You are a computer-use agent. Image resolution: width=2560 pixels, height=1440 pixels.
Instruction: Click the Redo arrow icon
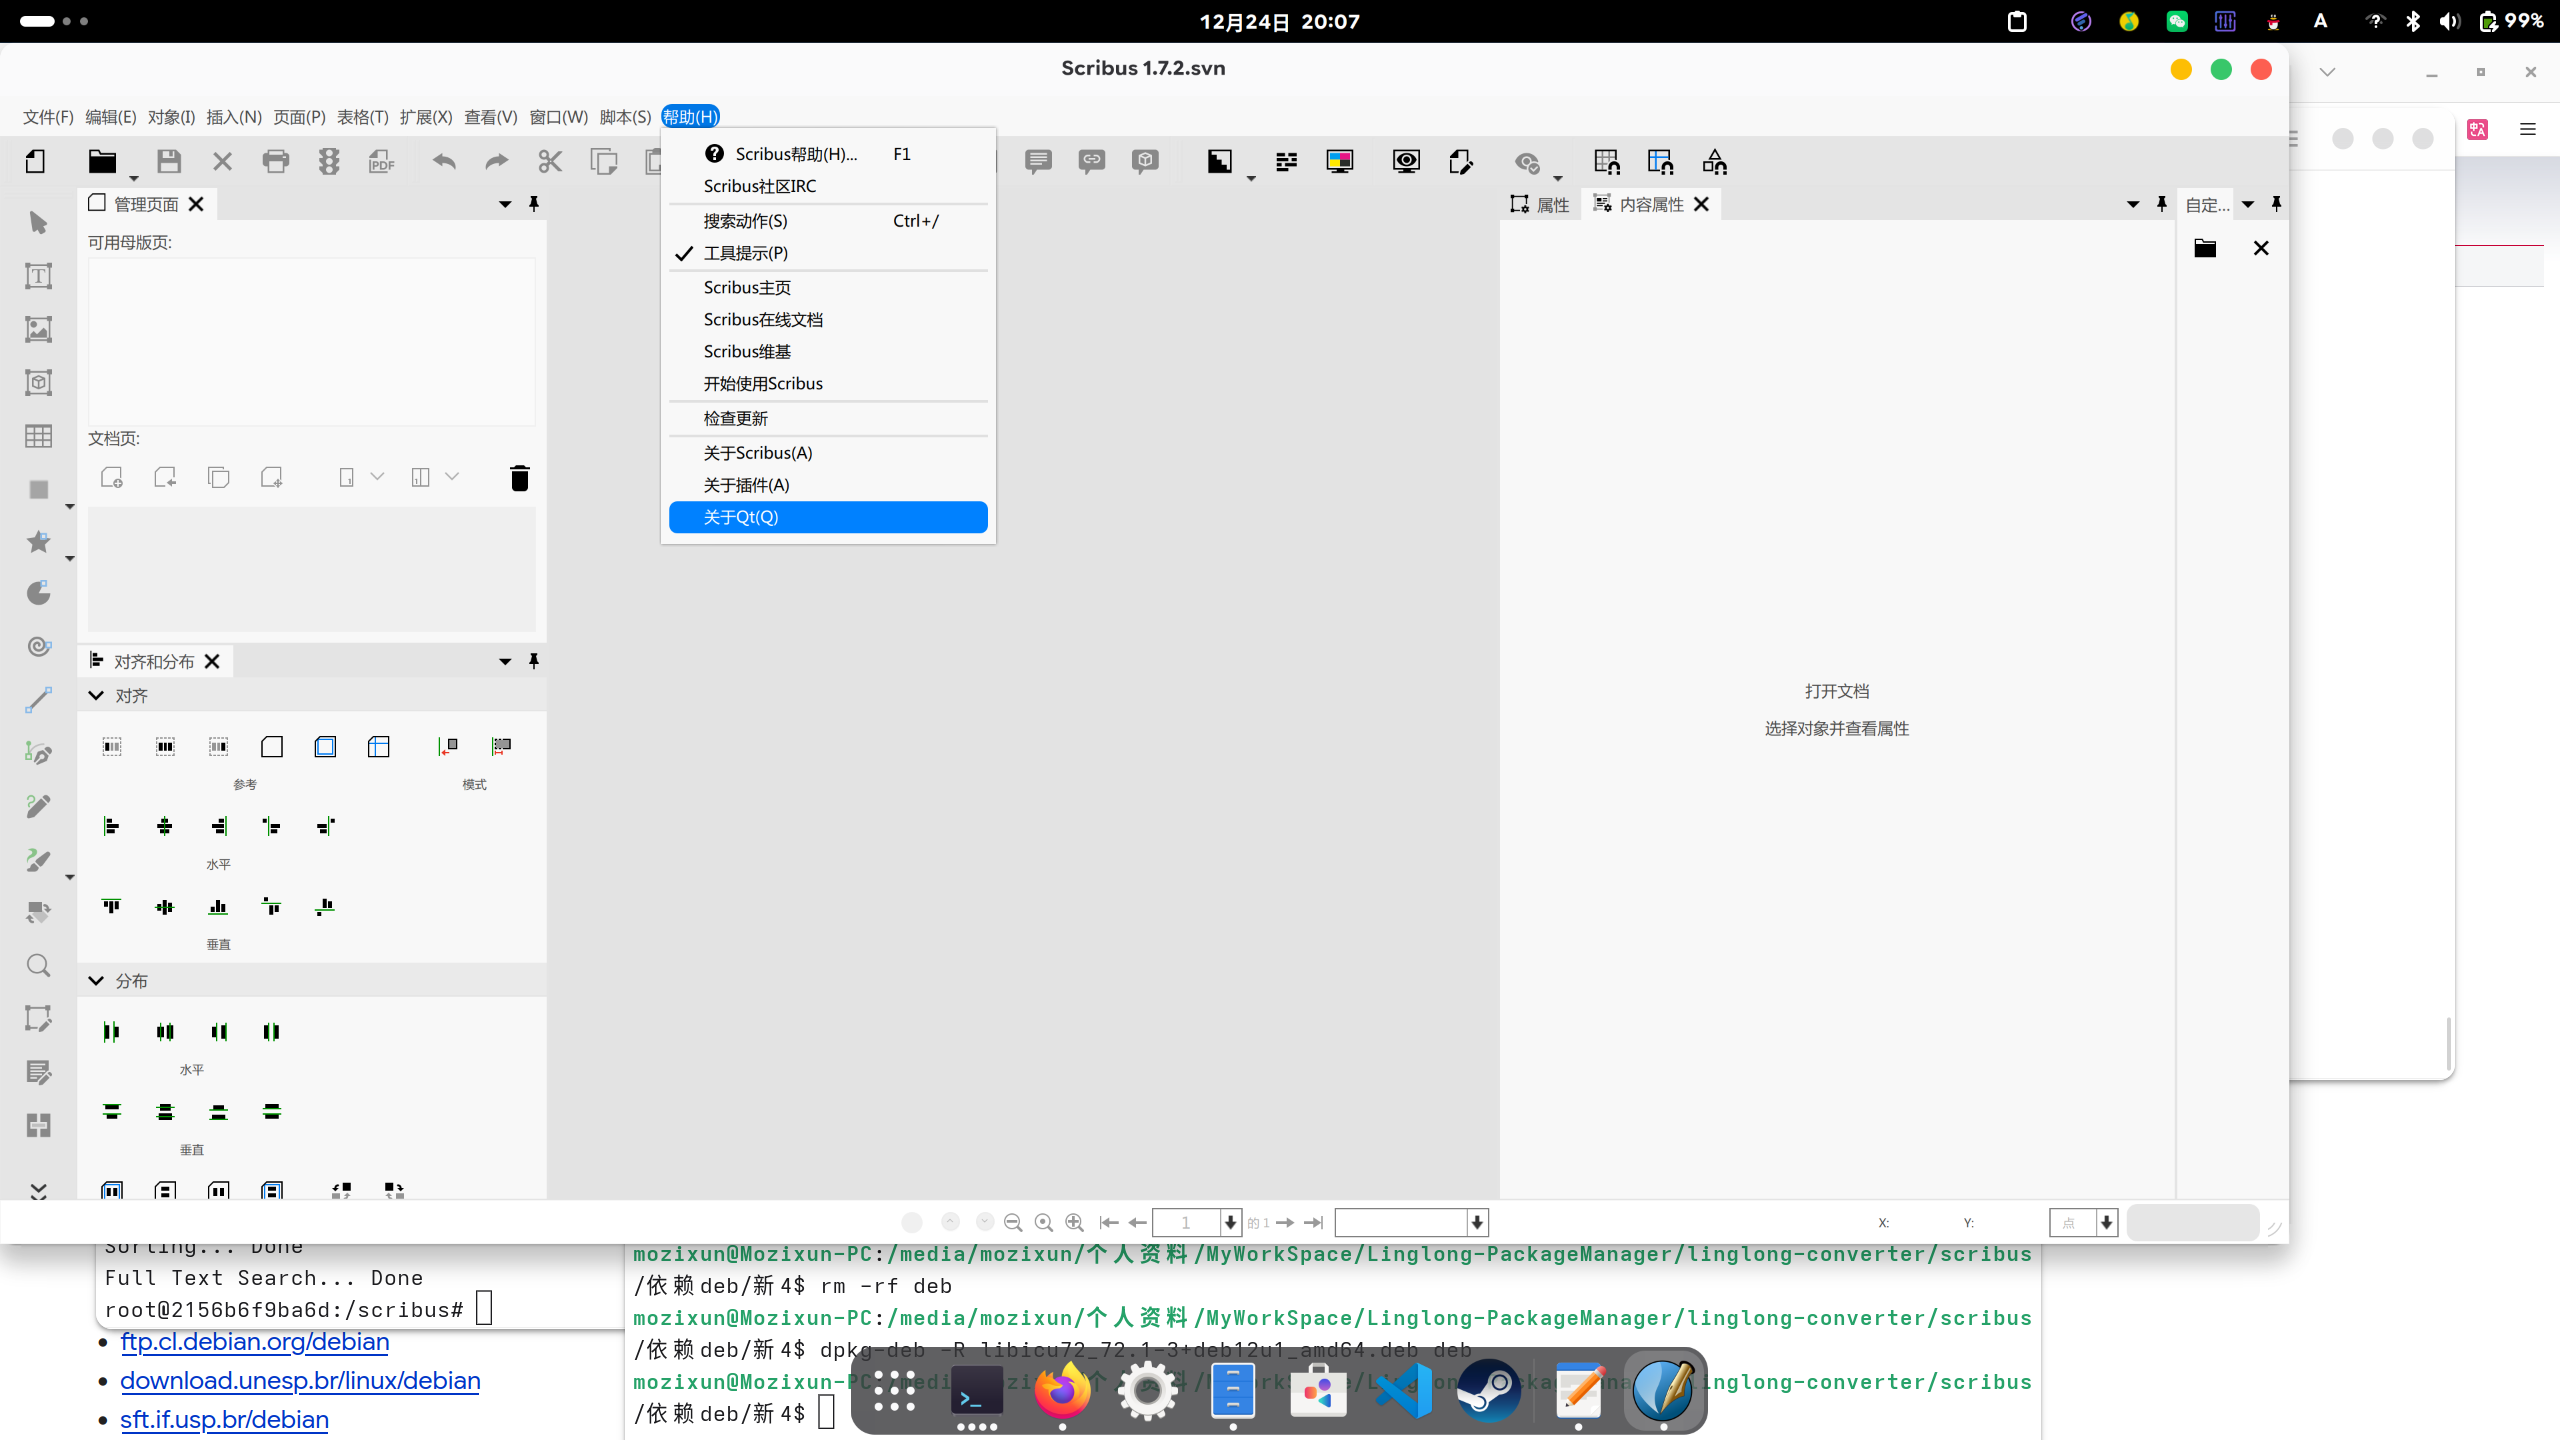click(x=497, y=161)
